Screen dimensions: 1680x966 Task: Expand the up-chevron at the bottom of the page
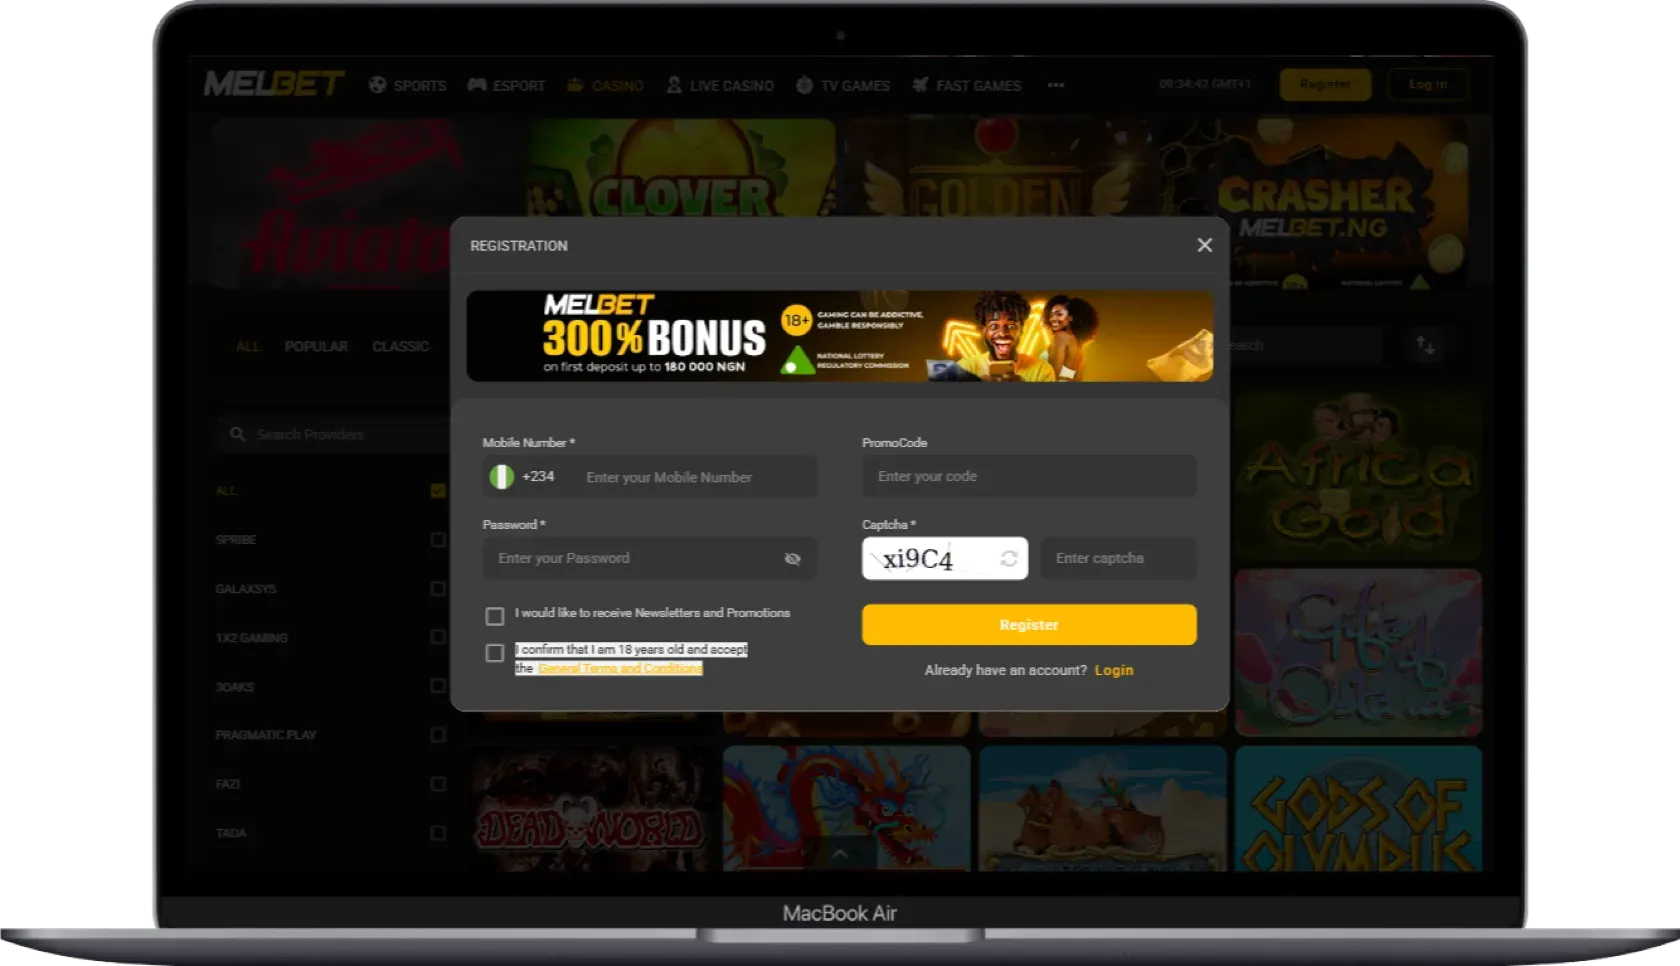click(x=840, y=853)
